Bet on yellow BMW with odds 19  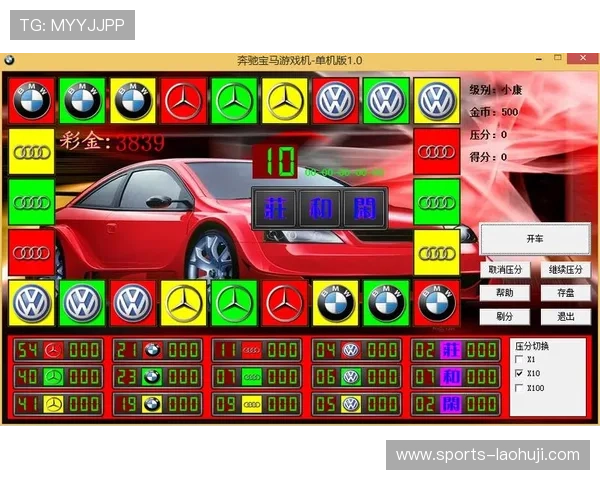152,404
